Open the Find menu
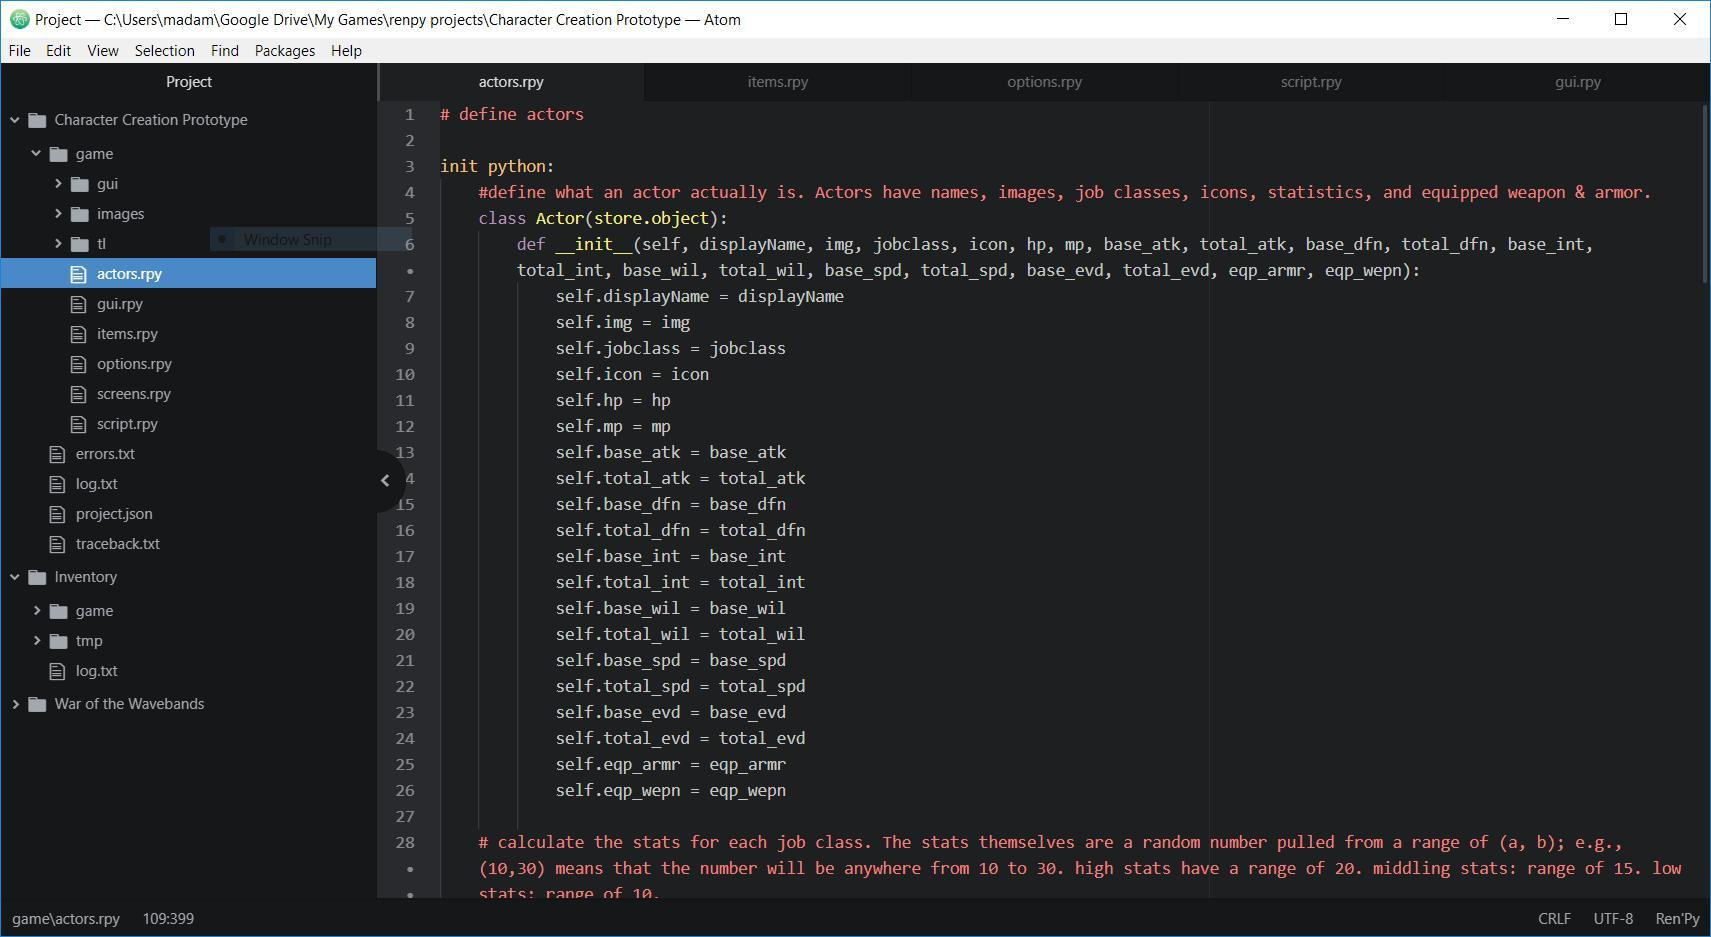The image size is (1711, 937). pyautogui.click(x=225, y=51)
